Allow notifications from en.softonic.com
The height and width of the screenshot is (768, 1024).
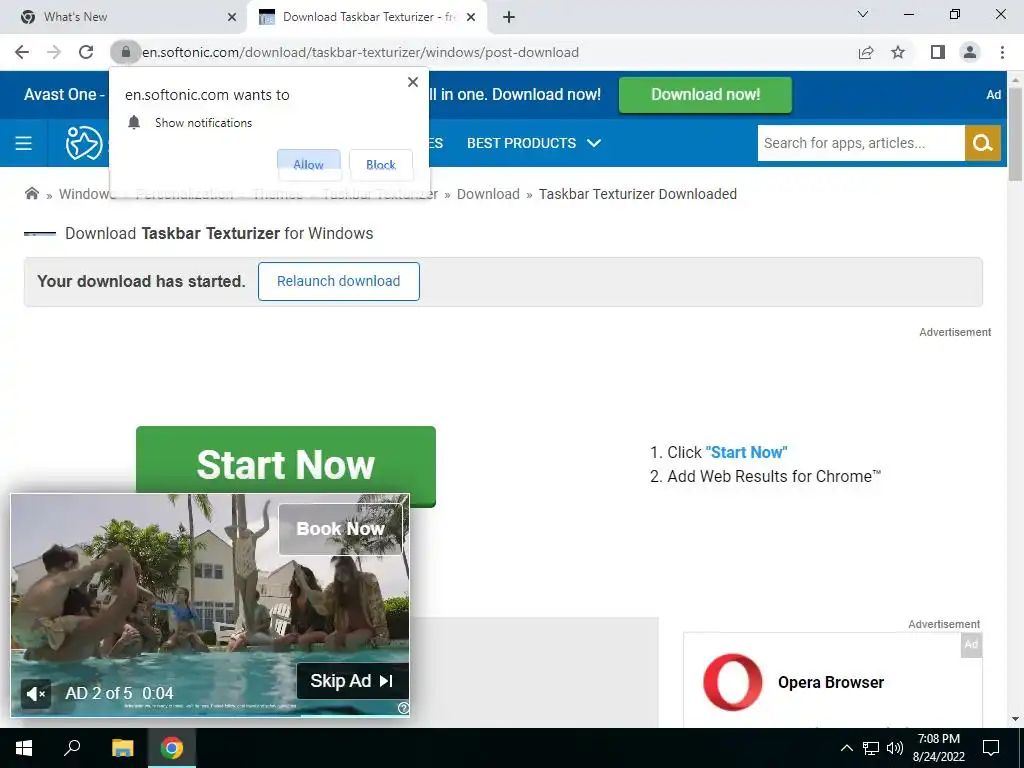308,165
